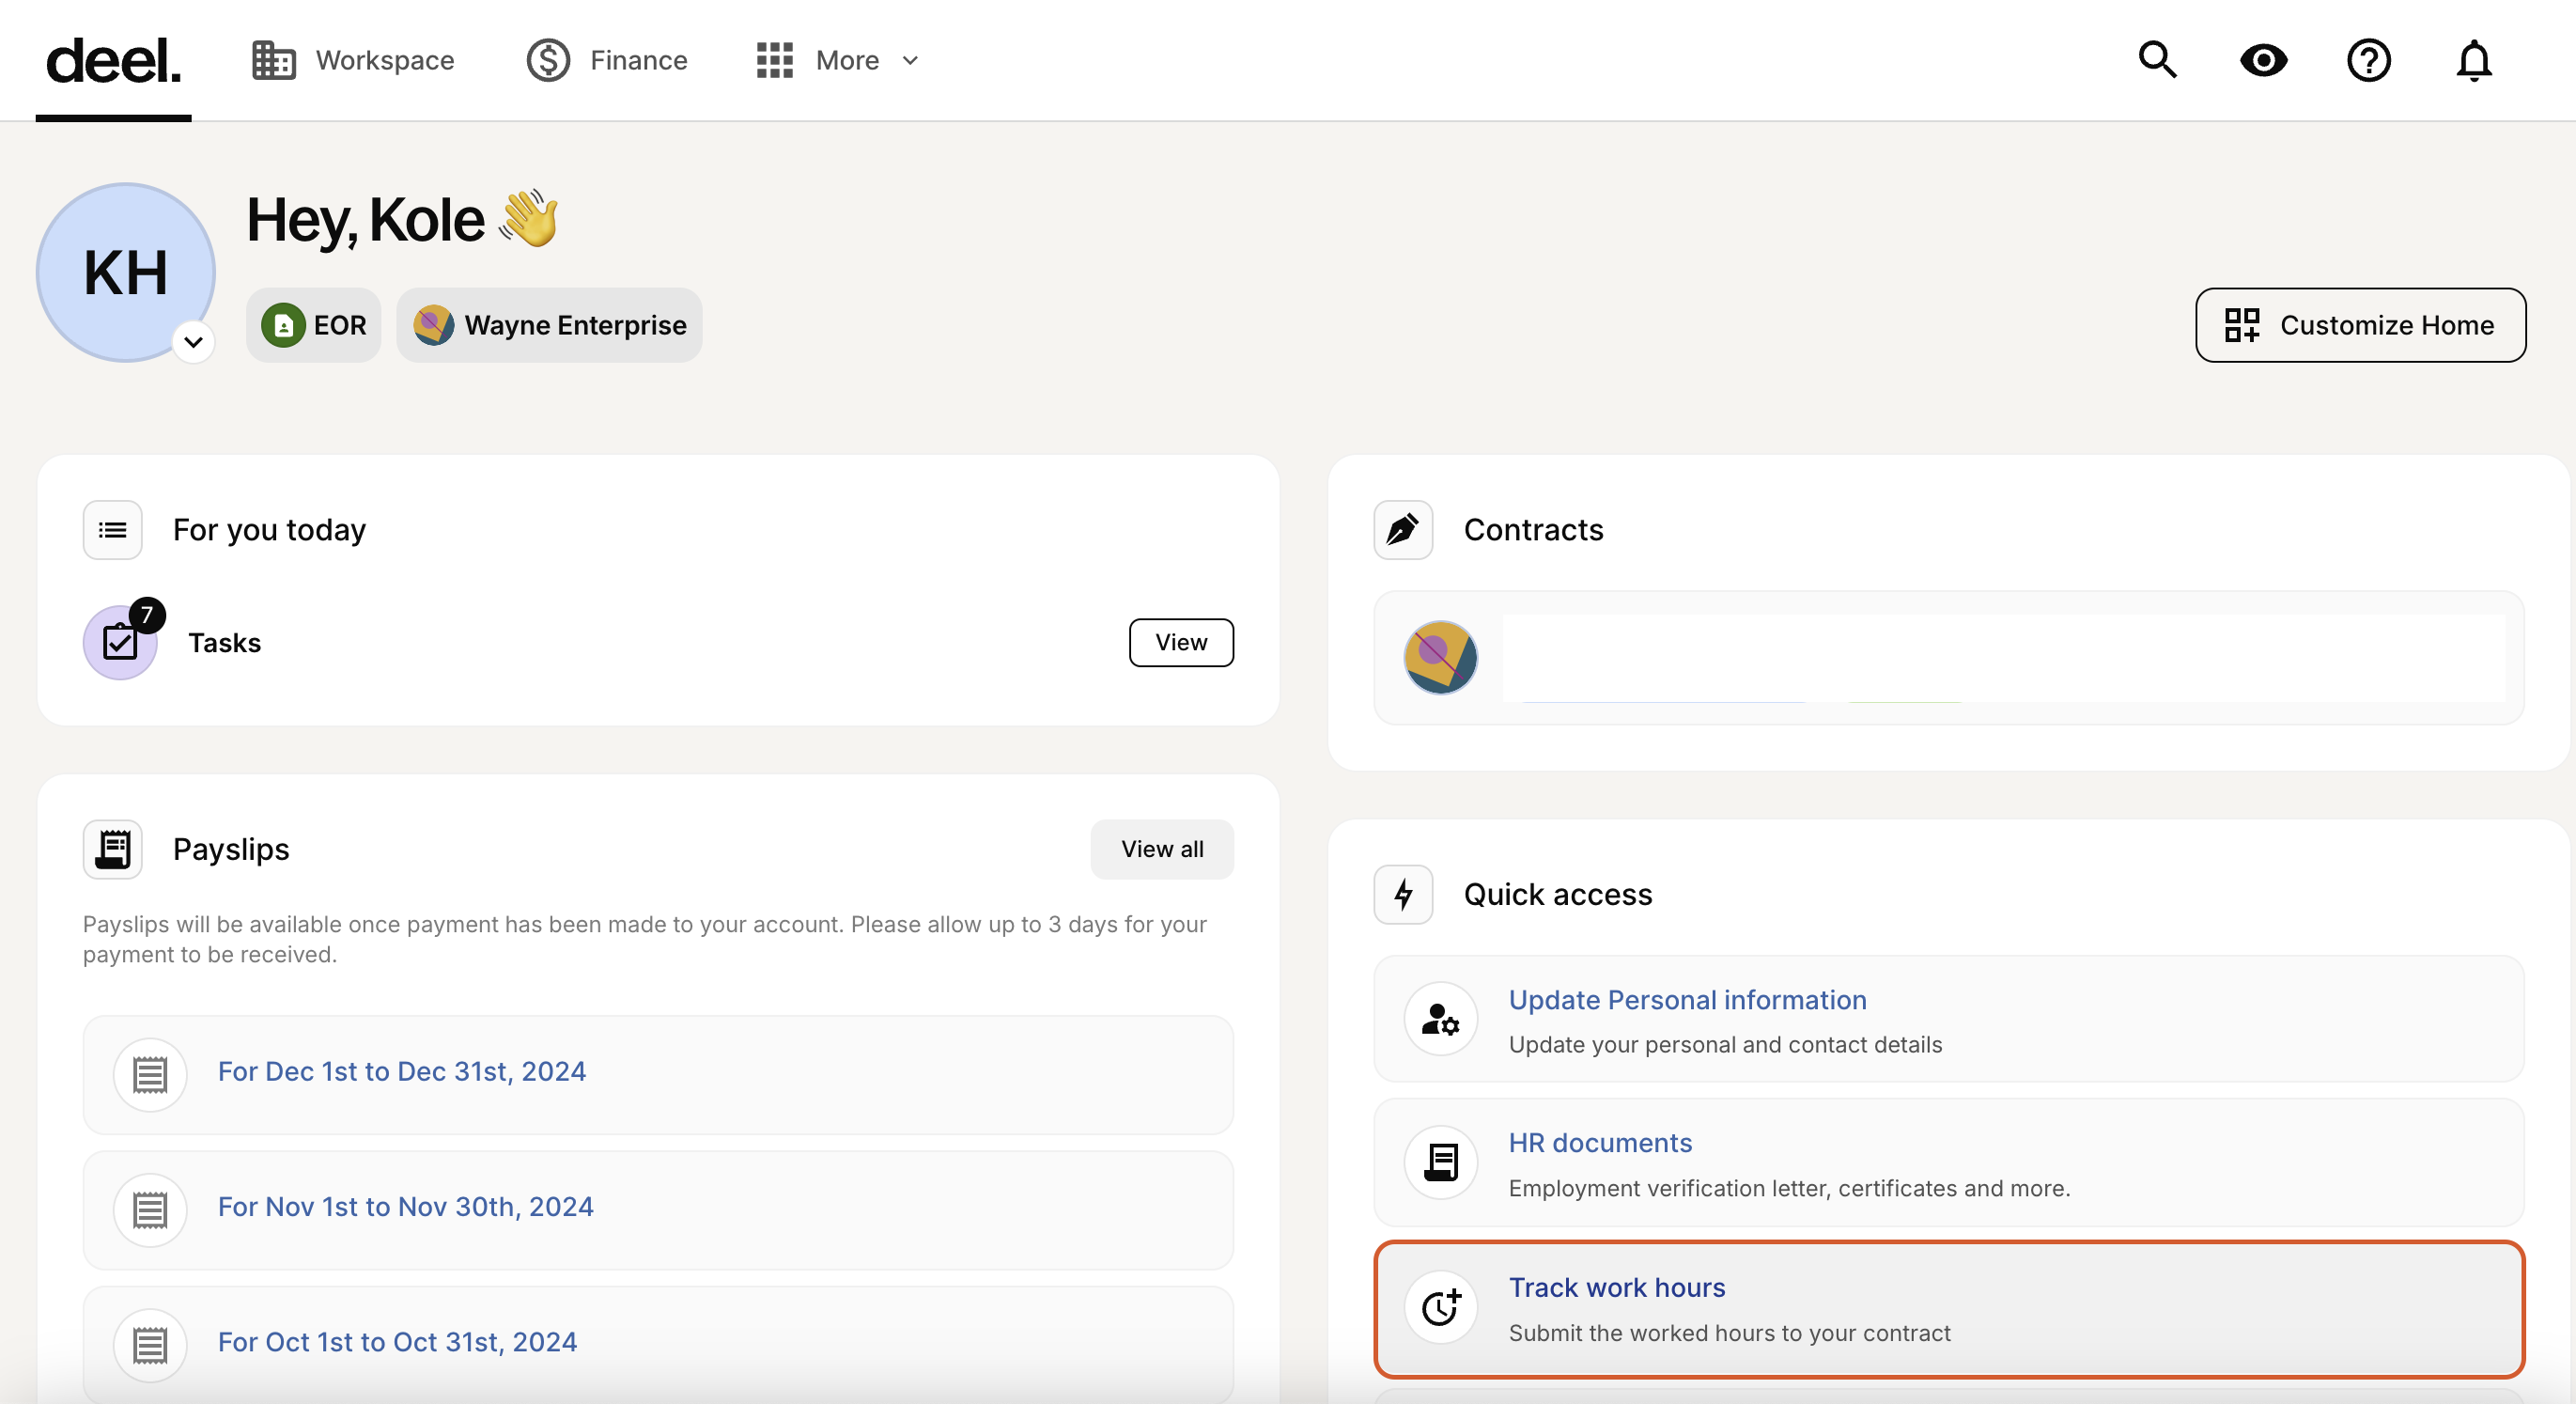Open the Workspace nav item
2576x1404 pixels.
coord(353,60)
